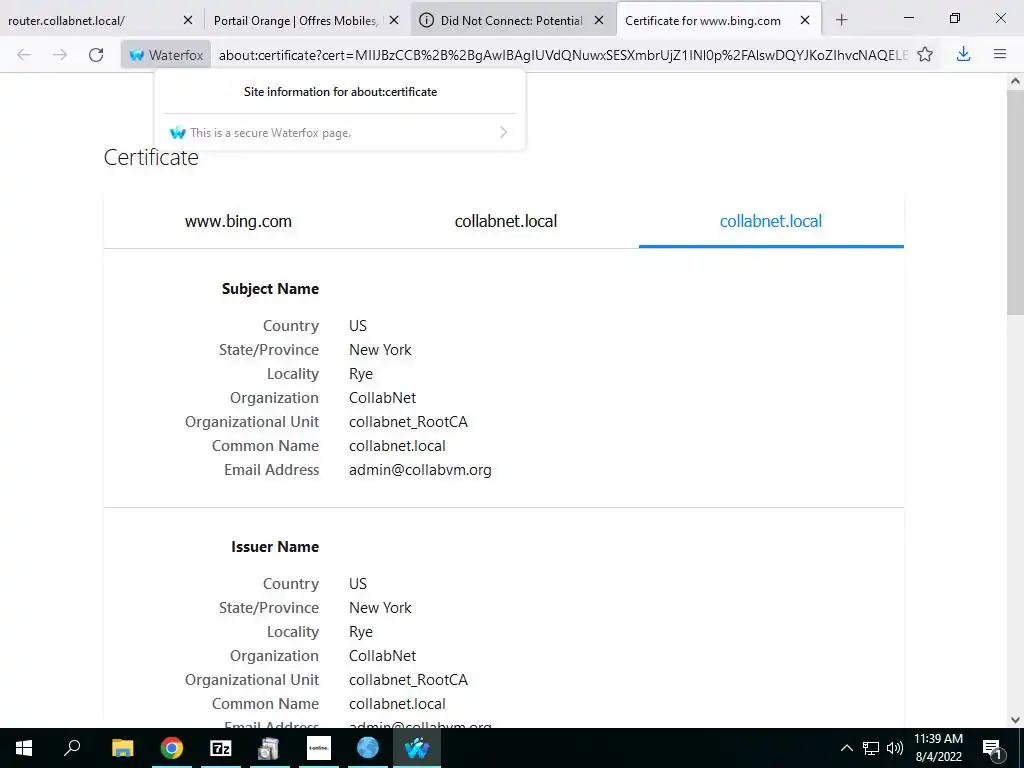
Task: Bookmark this page with star icon
Action: click(x=925, y=55)
